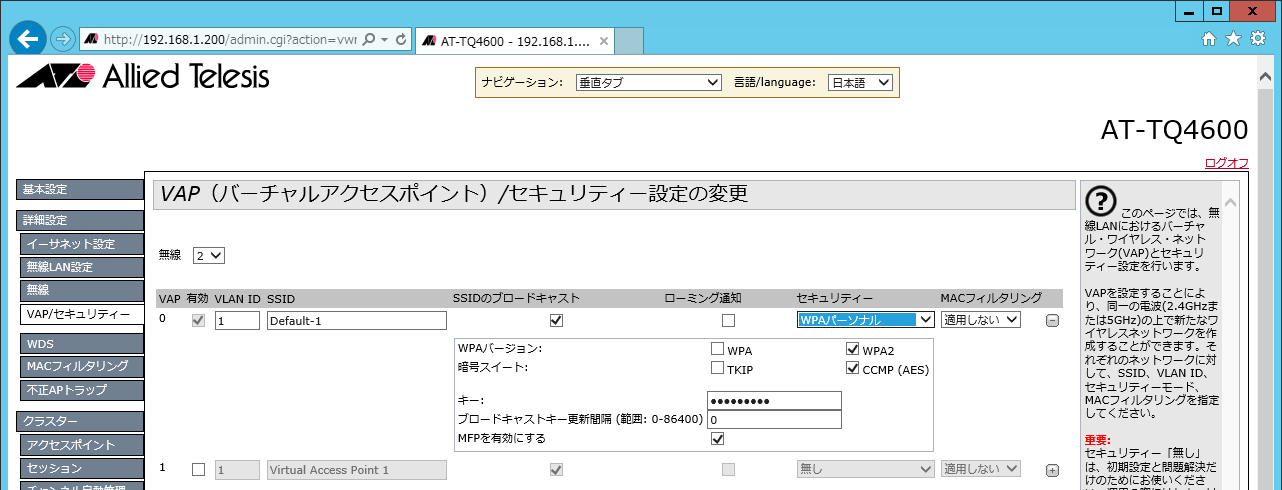The width and height of the screenshot is (1282, 490).
Task: Toggle SSID broadcast checkbox for Default-1
Action: coord(557,320)
